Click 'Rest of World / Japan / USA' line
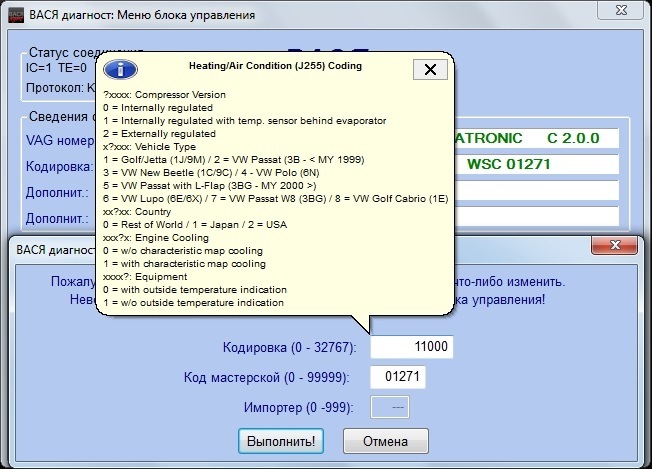Viewport: 652px width, 469px height. [195, 225]
